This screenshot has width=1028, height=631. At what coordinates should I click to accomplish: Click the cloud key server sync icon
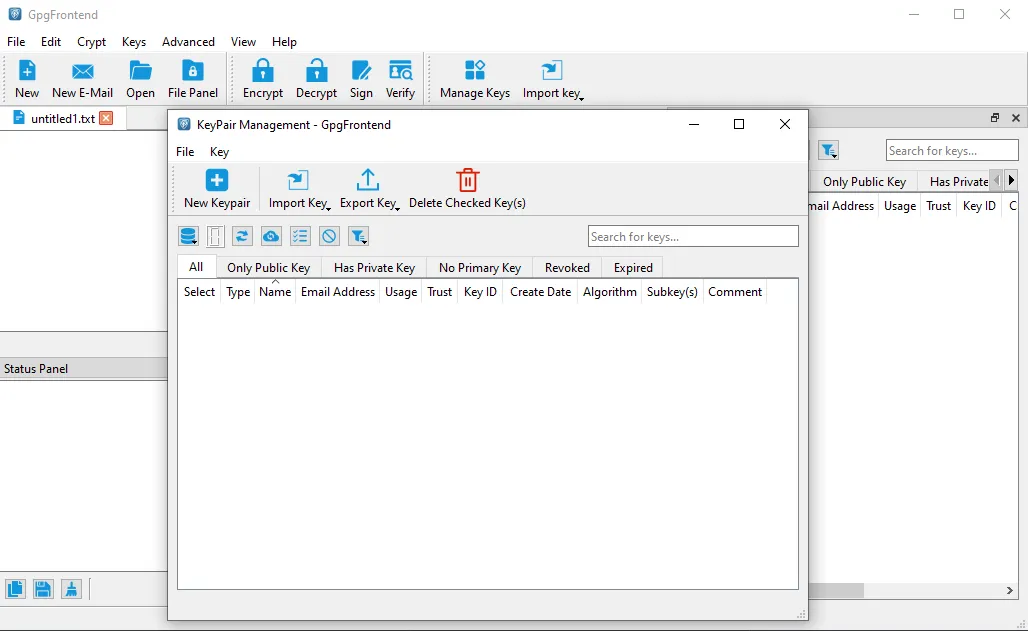click(271, 236)
